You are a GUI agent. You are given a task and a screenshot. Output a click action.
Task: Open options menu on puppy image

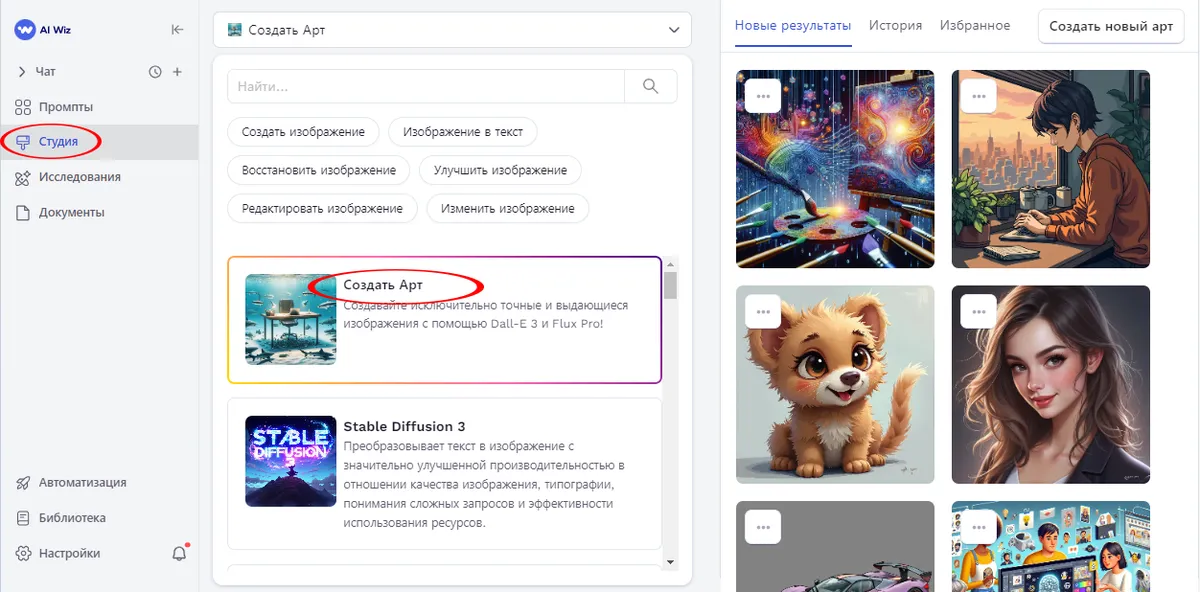point(763,311)
